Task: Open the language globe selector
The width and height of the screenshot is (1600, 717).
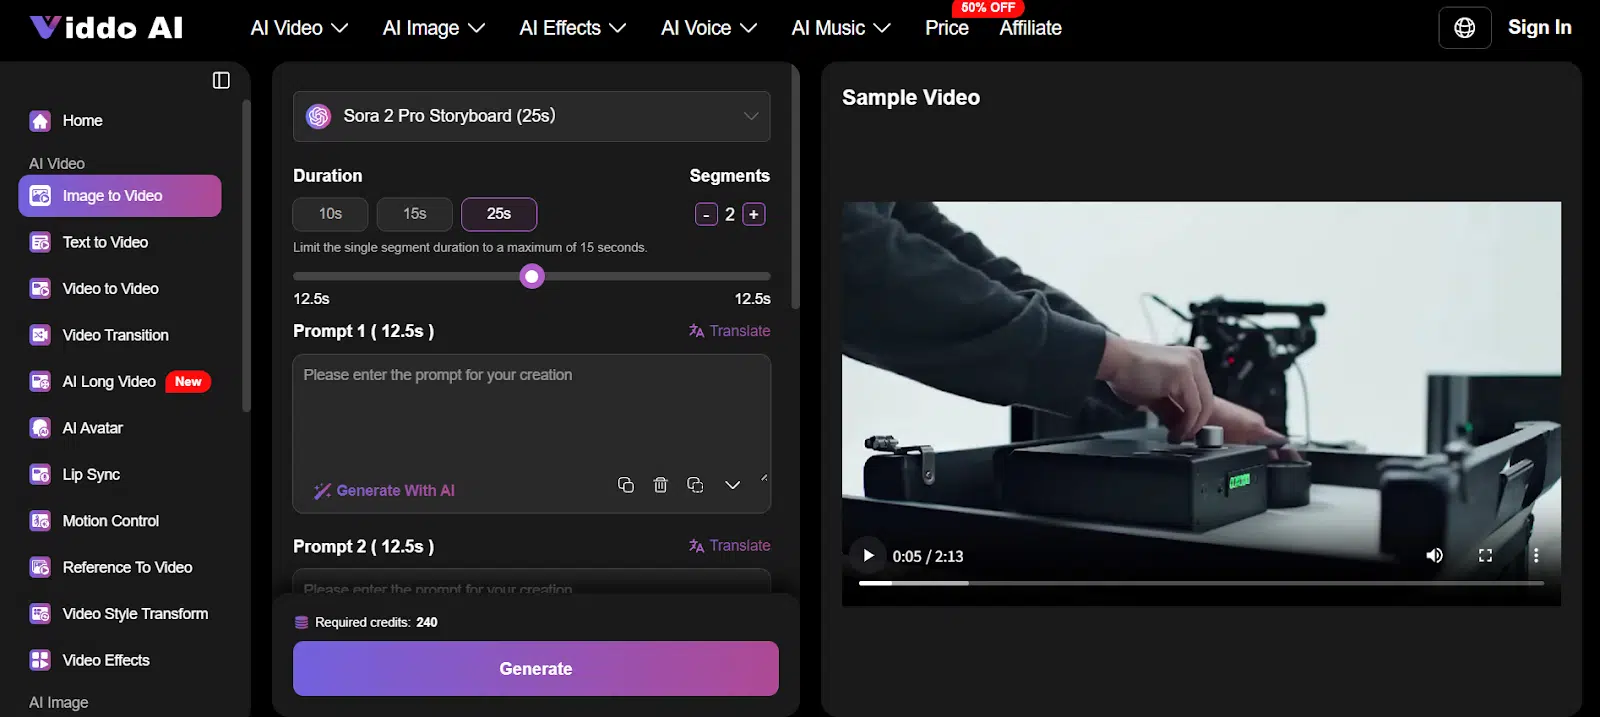Action: pyautogui.click(x=1464, y=28)
